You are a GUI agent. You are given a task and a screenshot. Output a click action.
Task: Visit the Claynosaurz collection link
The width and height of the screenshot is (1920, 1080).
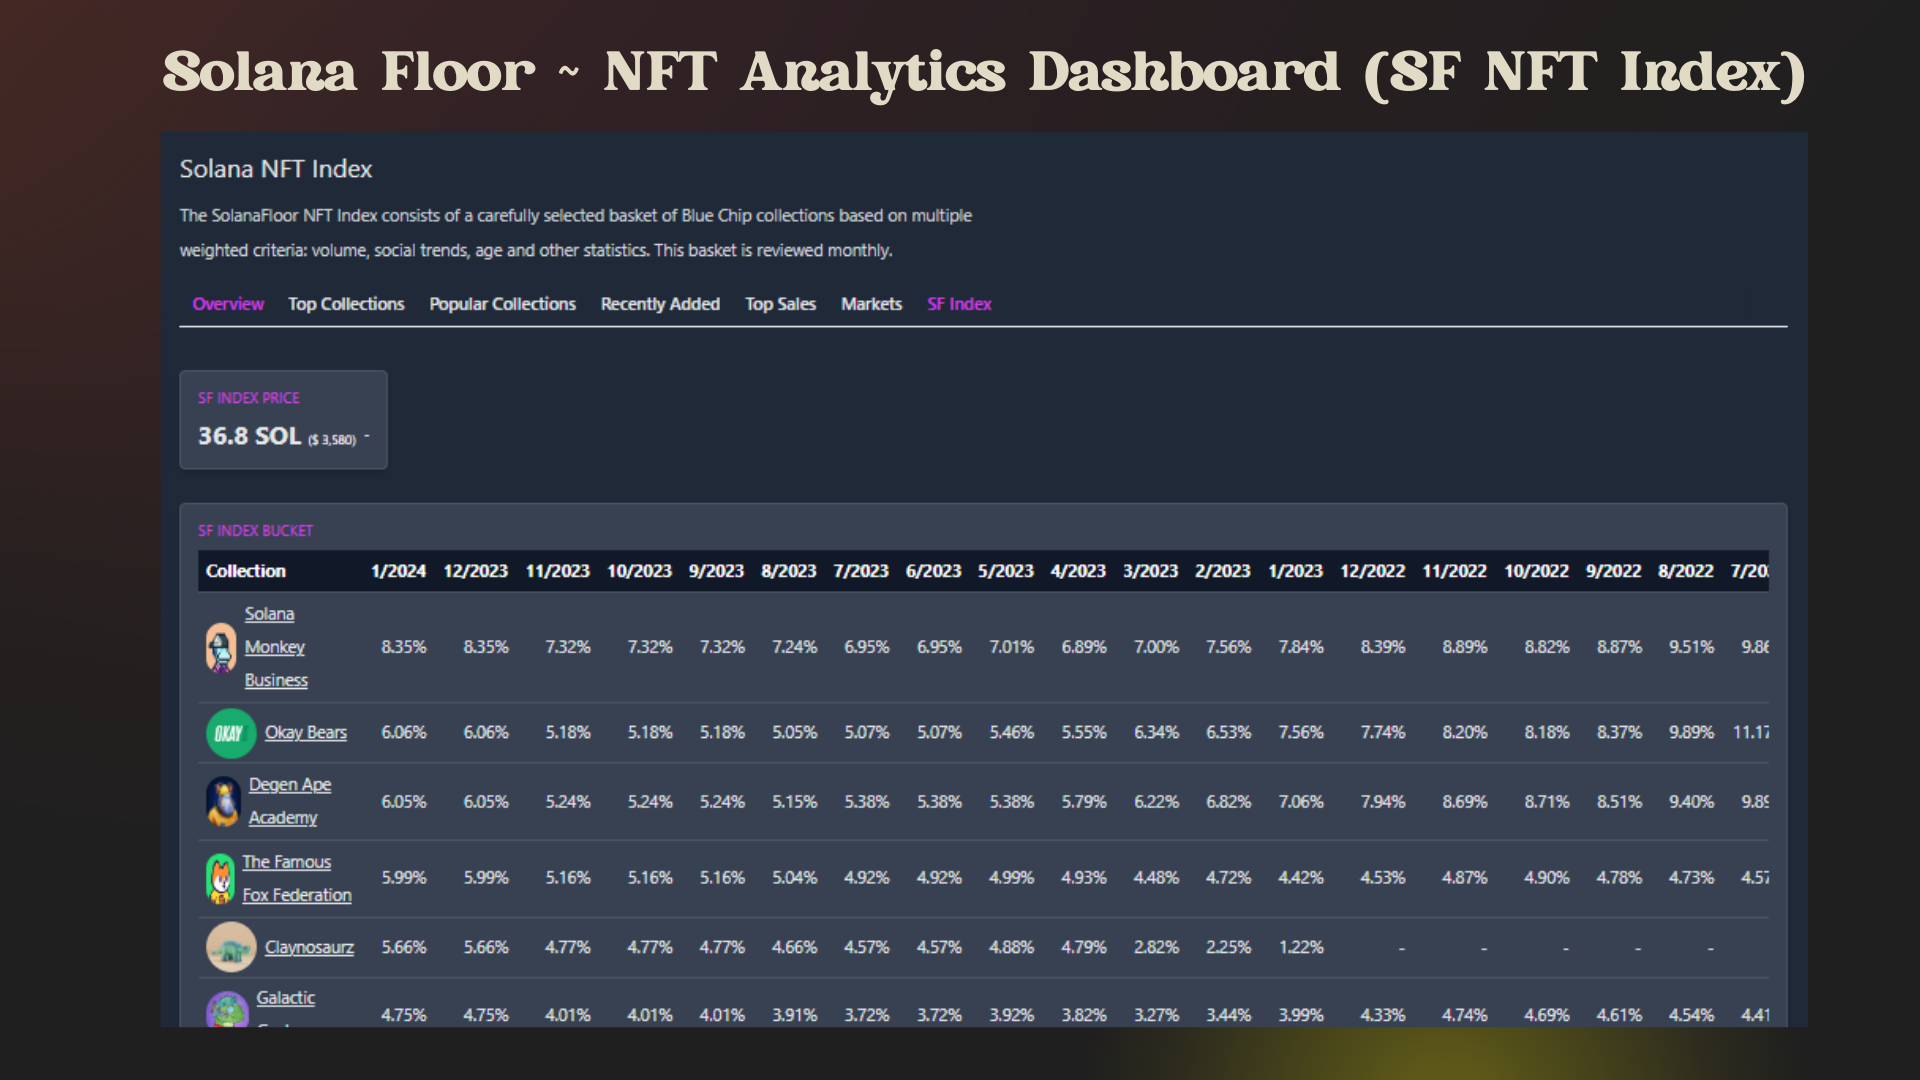click(309, 947)
